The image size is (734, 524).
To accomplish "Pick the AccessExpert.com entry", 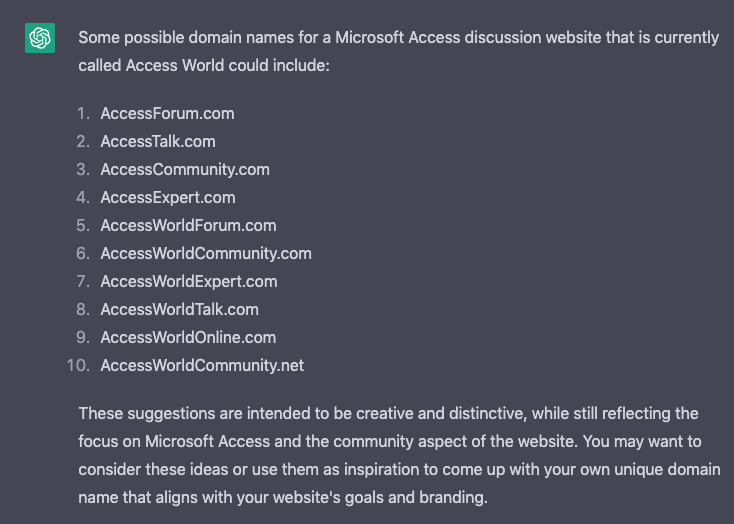I will 168,198.
